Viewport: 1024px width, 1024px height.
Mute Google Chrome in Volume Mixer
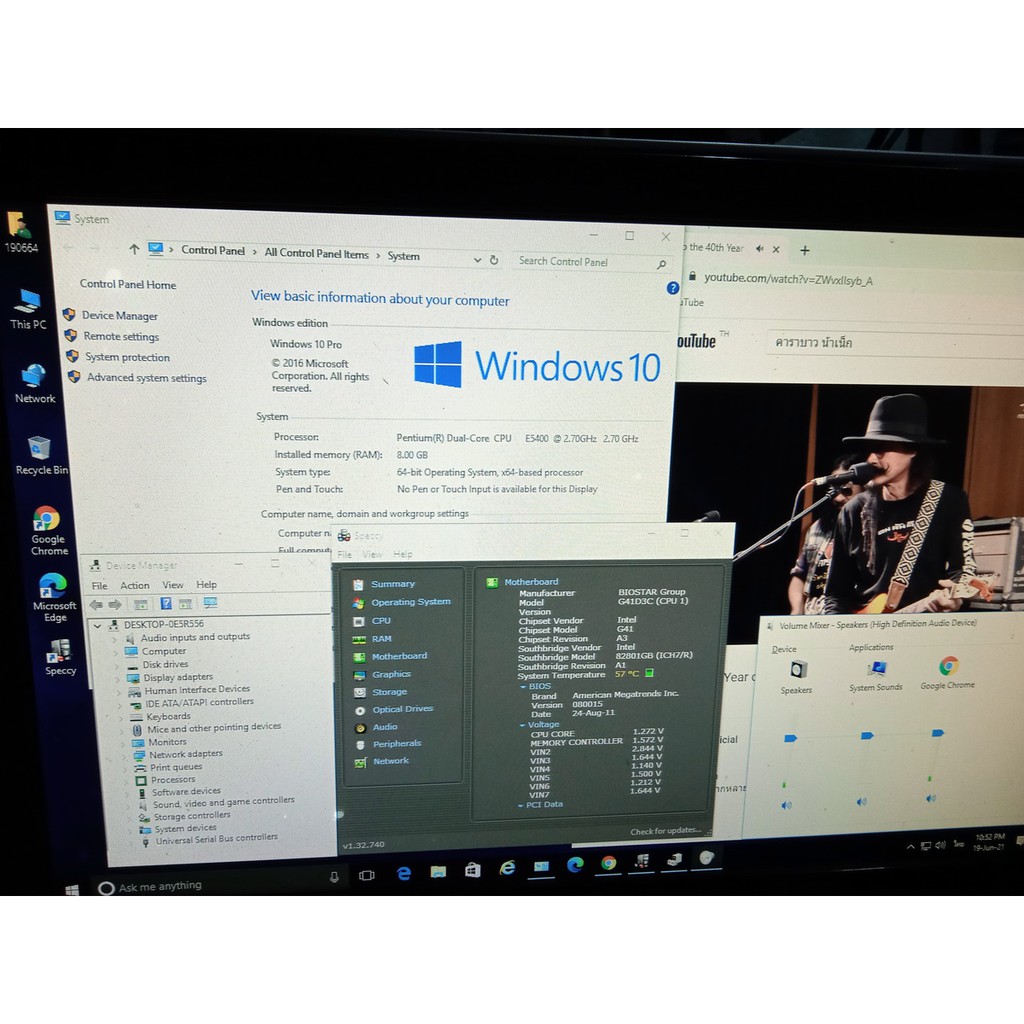(931, 799)
